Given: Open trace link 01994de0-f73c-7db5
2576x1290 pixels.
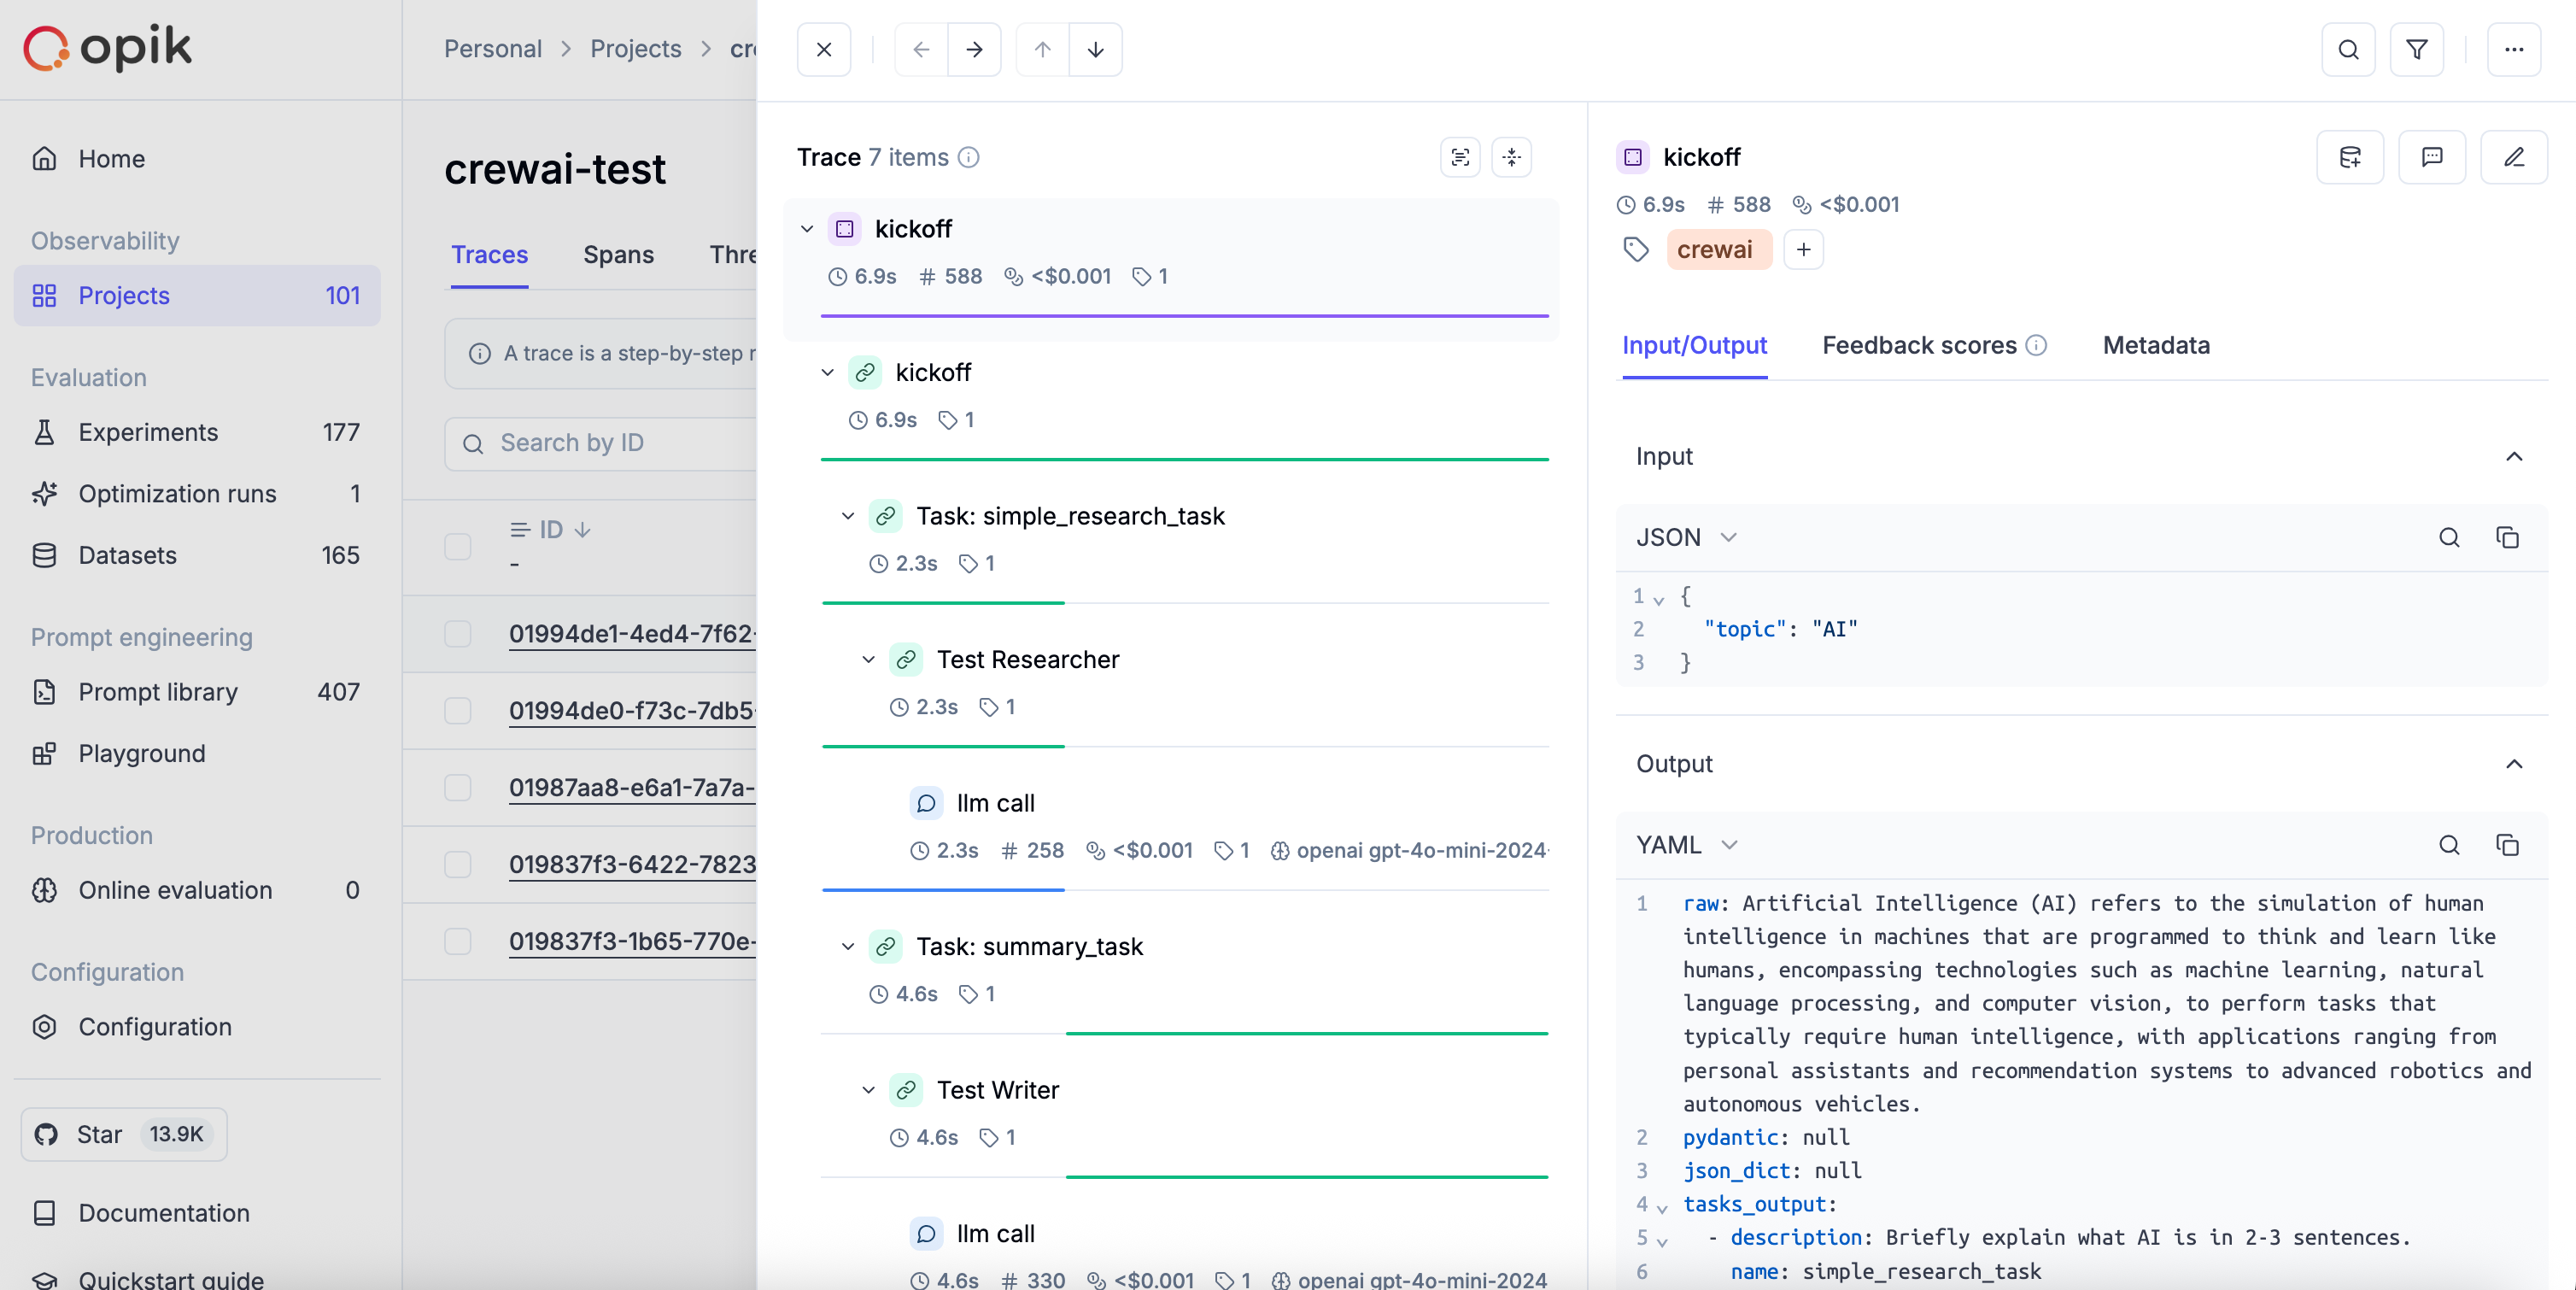Looking at the screenshot, I should click(x=632, y=711).
